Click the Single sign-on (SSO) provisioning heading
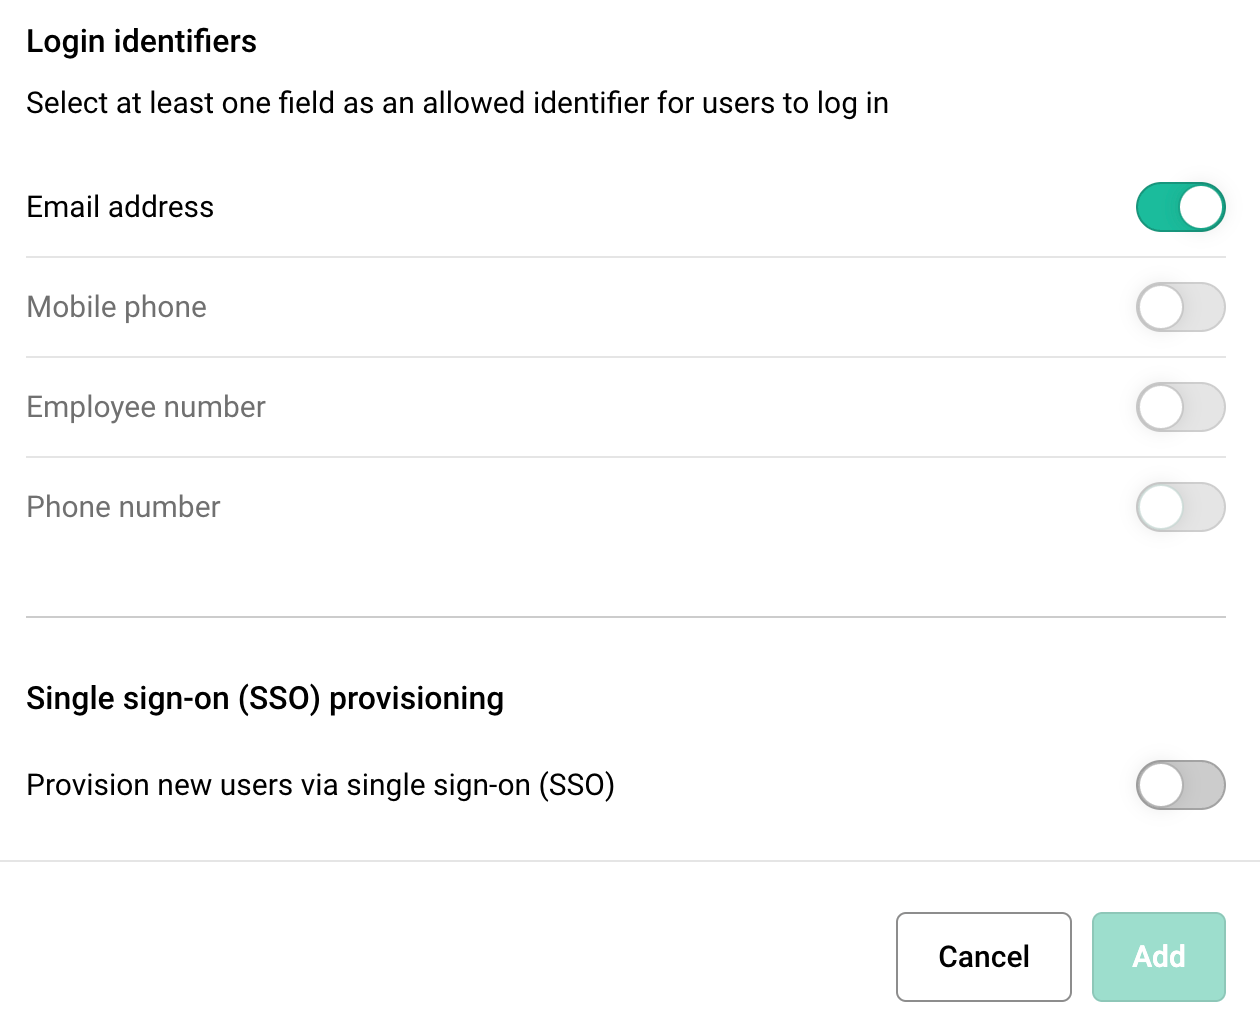Image resolution: width=1260 pixels, height=1026 pixels. tap(265, 698)
